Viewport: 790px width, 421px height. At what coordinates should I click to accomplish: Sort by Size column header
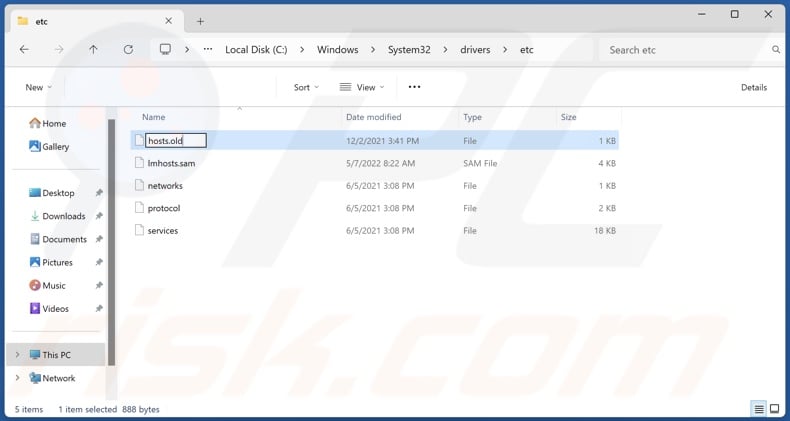568,117
